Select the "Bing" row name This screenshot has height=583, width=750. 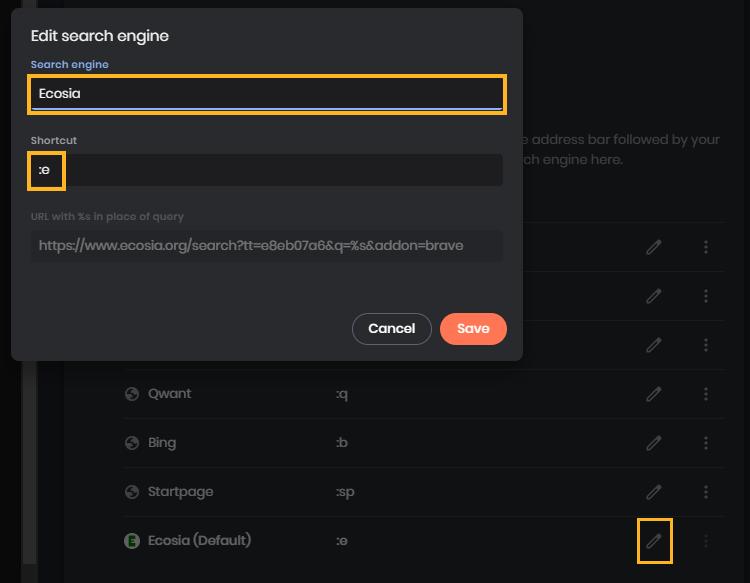tap(162, 443)
